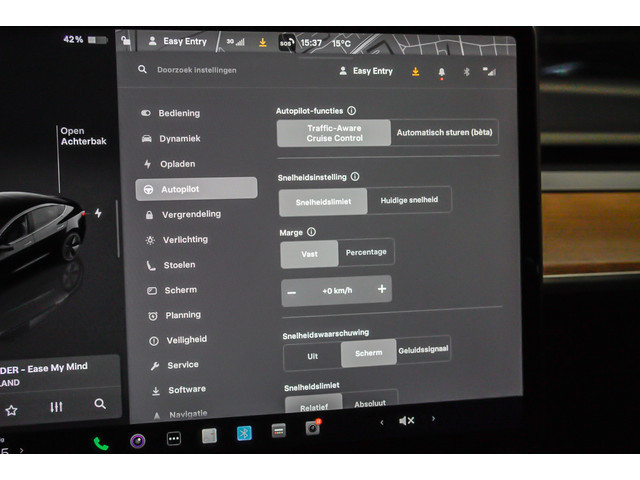This screenshot has height=480, width=640.
Task: Switch to Automatisch sturen (bèta)
Action: click(445, 132)
